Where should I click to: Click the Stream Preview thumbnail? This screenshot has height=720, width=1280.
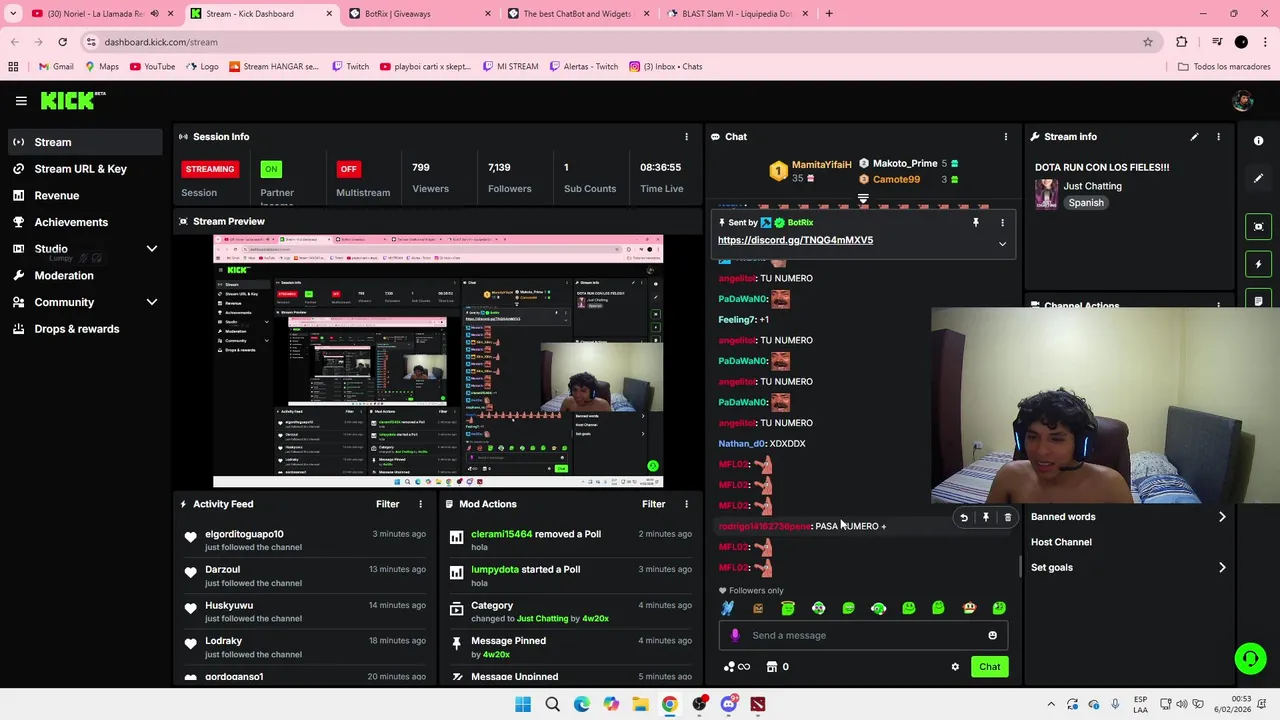(438, 362)
